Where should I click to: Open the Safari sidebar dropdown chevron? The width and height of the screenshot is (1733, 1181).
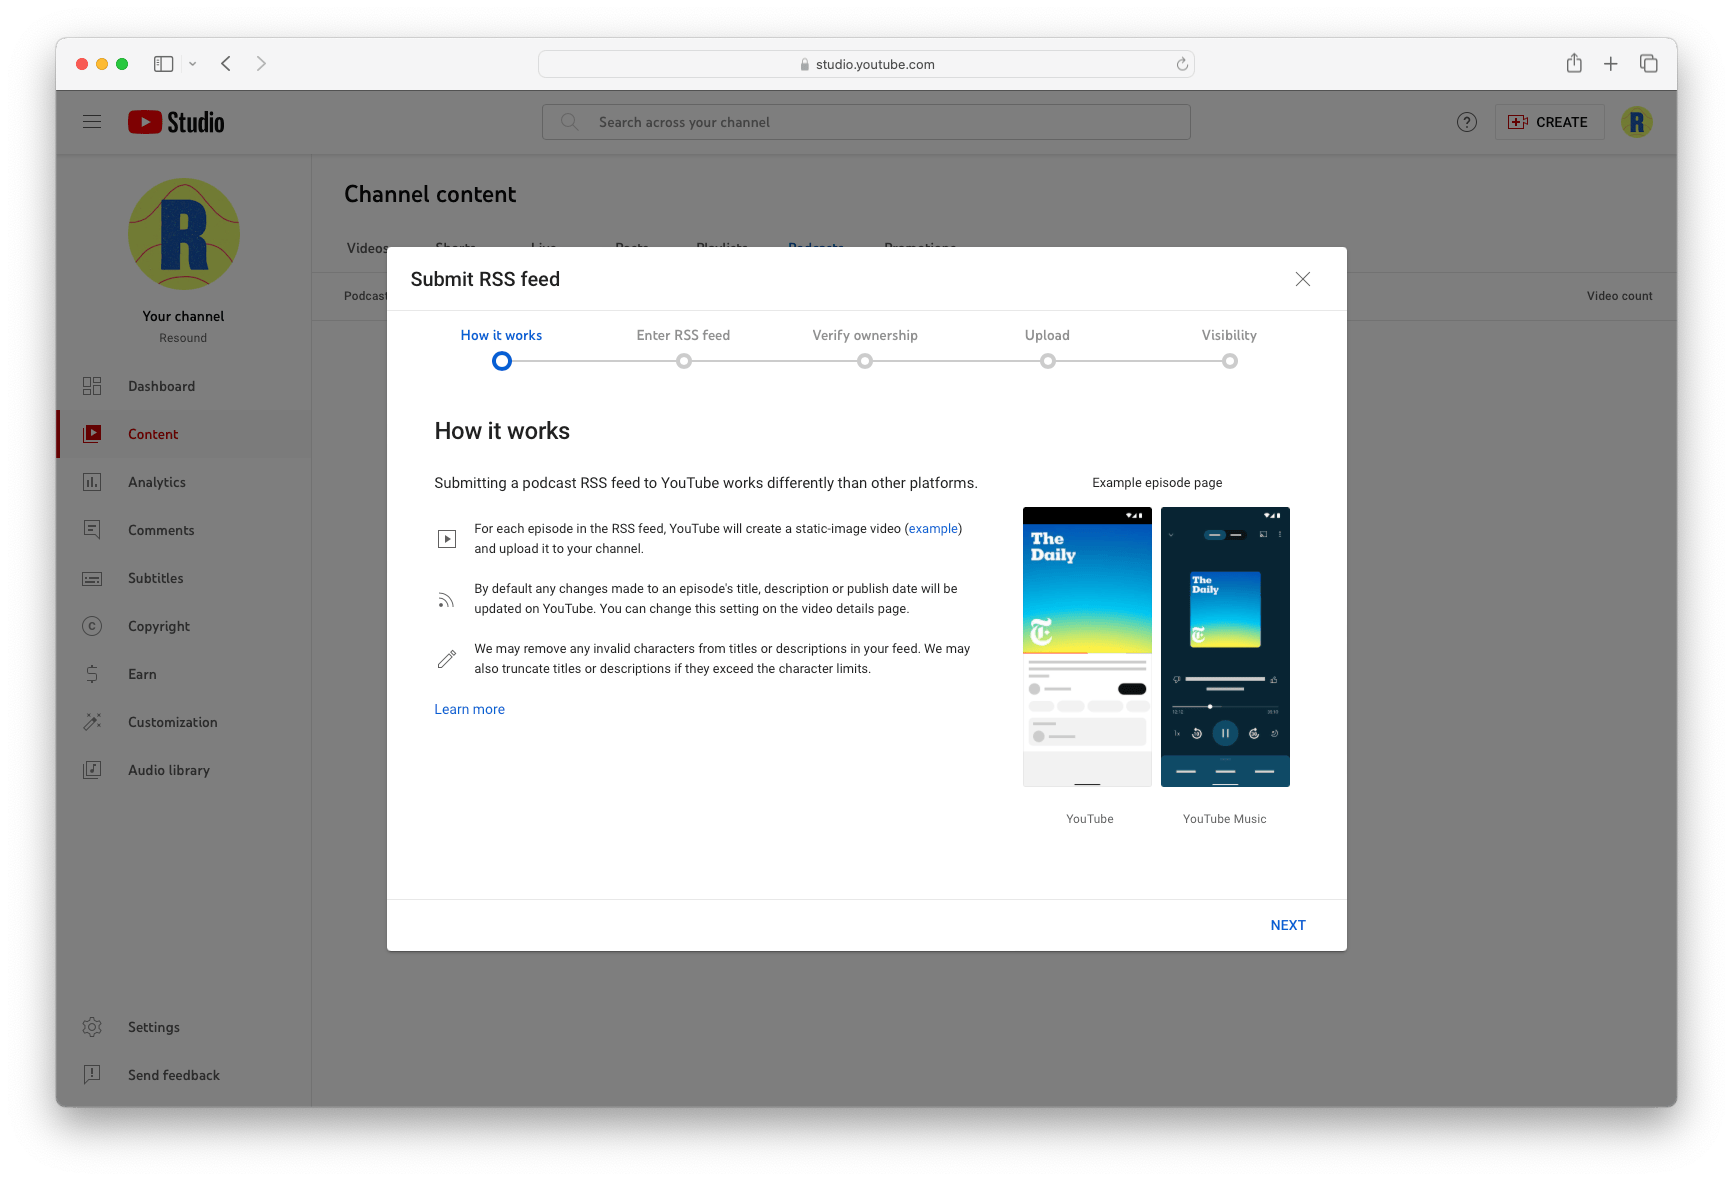tap(192, 64)
